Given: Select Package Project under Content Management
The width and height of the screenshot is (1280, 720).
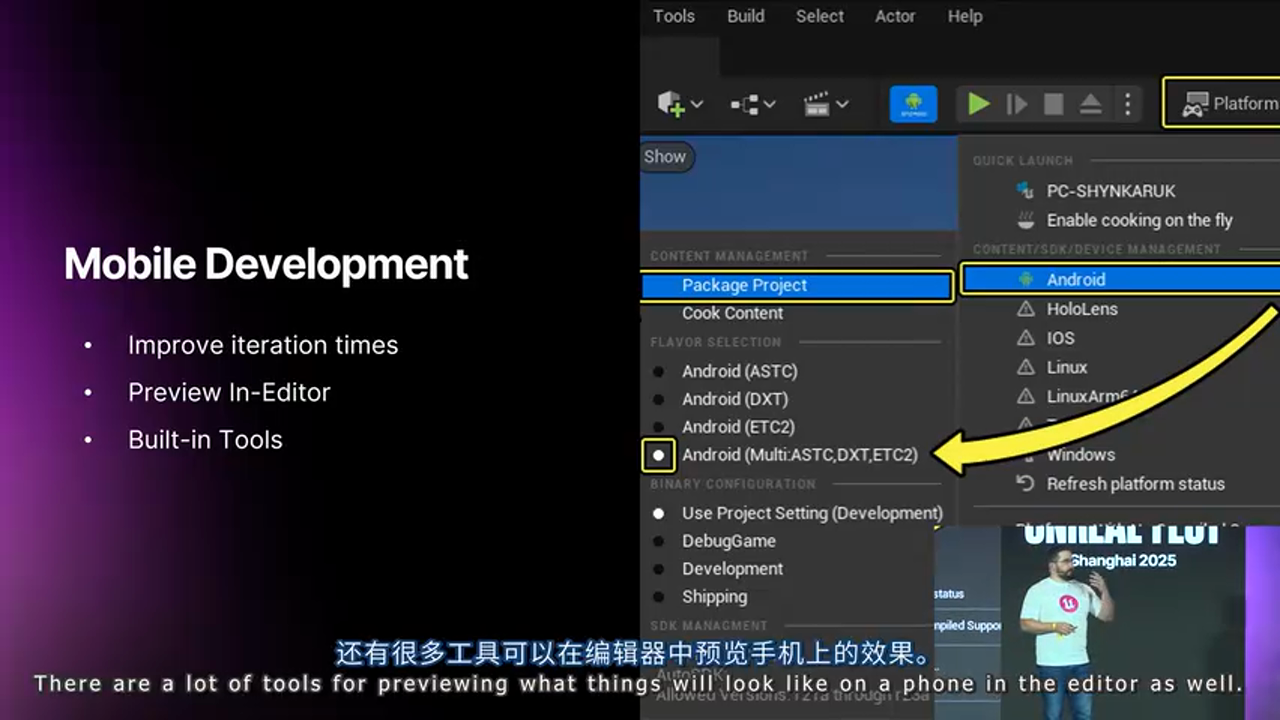Looking at the screenshot, I should (744, 285).
